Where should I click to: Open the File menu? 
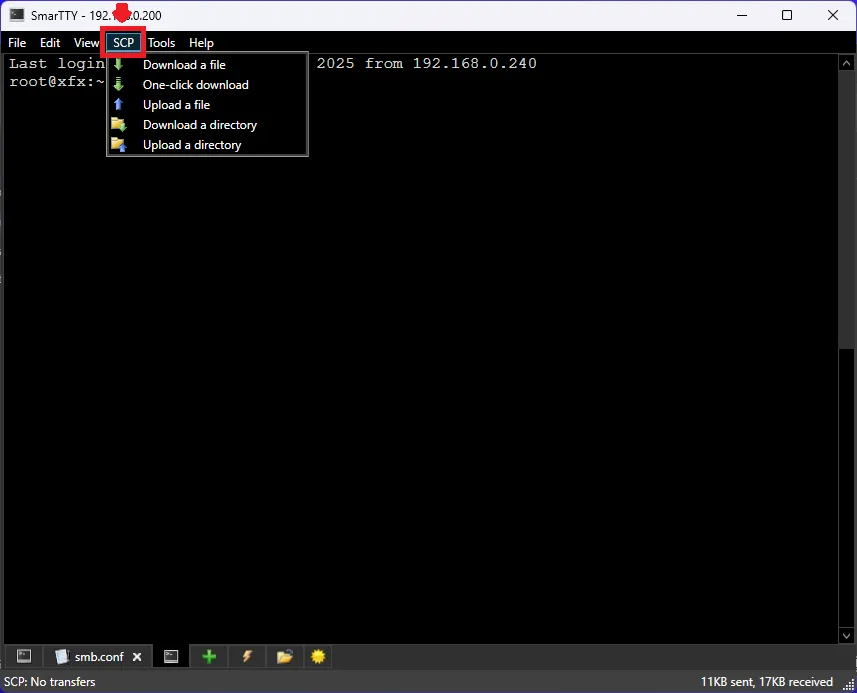point(17,43)
